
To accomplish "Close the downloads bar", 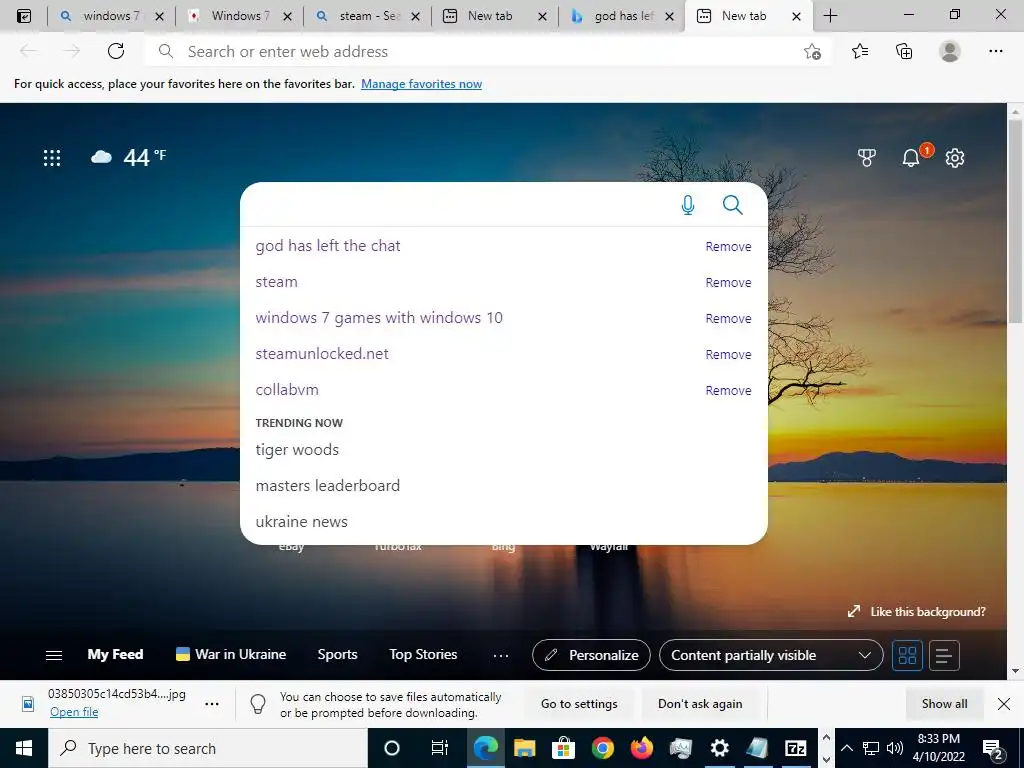I will 1004,703.
